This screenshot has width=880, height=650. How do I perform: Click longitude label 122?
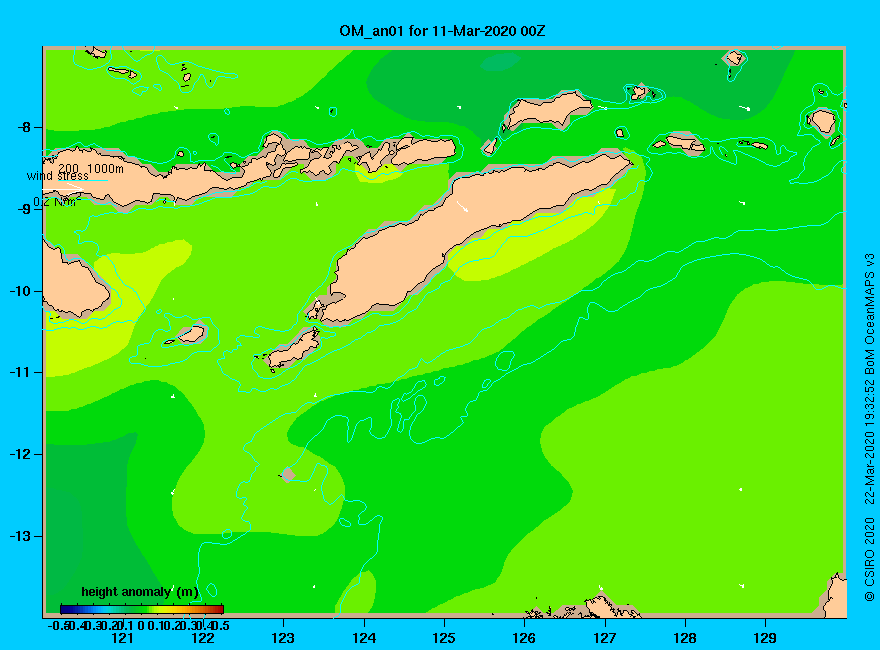(203, 638)
